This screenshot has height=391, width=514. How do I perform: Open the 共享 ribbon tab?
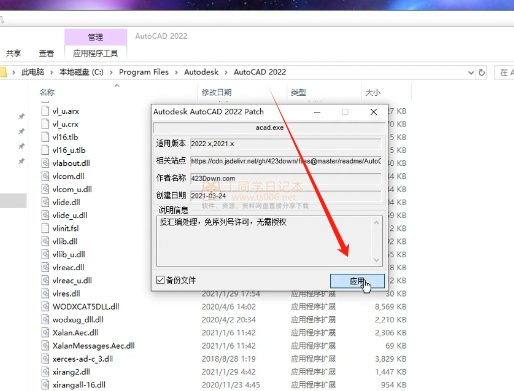click(13, 53)
